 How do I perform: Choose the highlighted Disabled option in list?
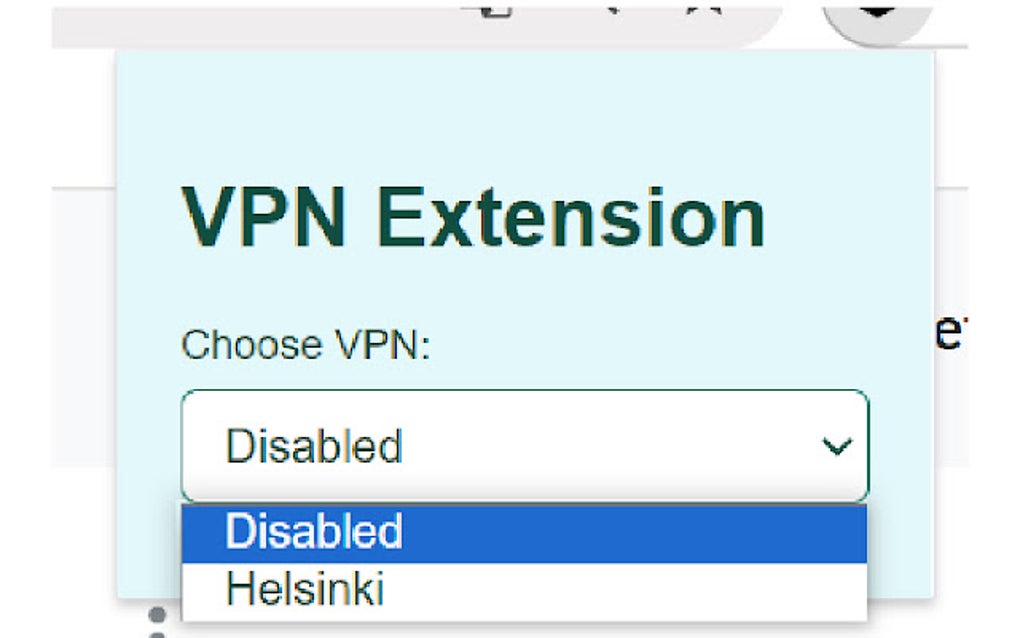tap(314, 531)
